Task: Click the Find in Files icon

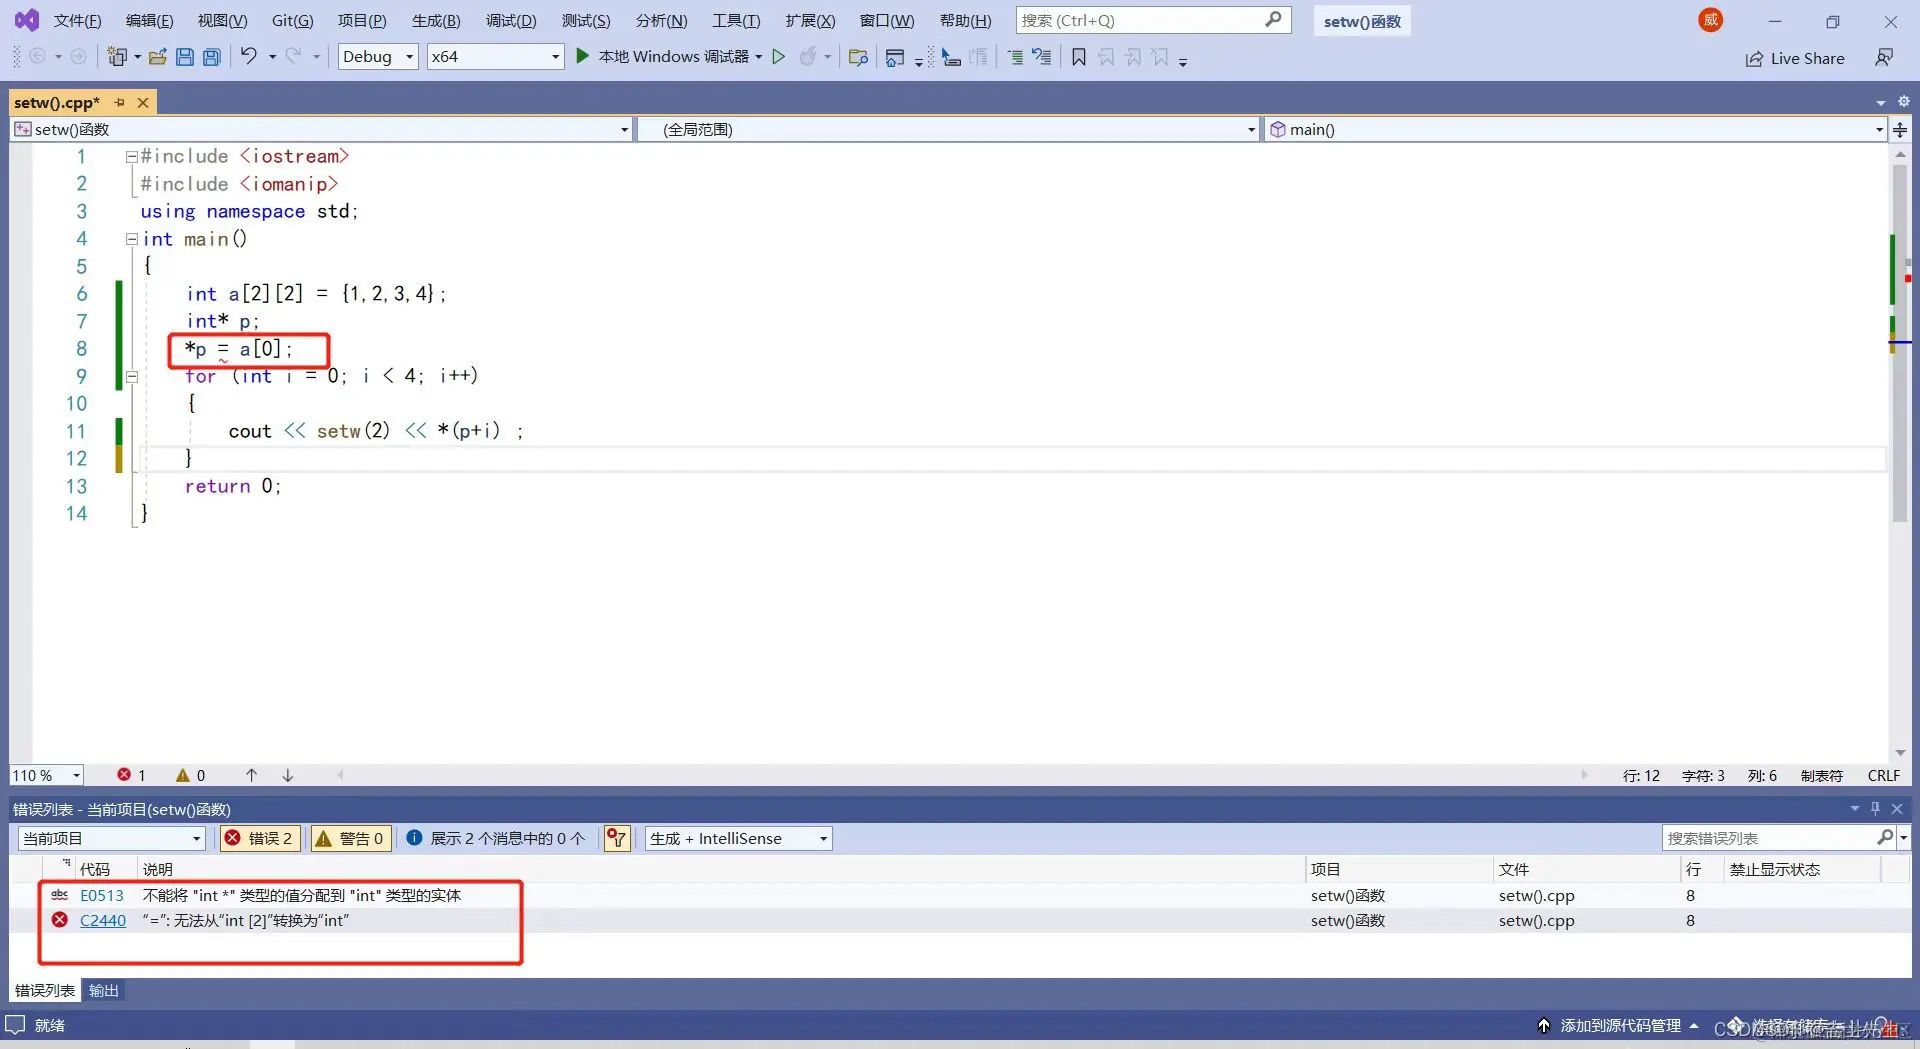Action: coord(857,58)
